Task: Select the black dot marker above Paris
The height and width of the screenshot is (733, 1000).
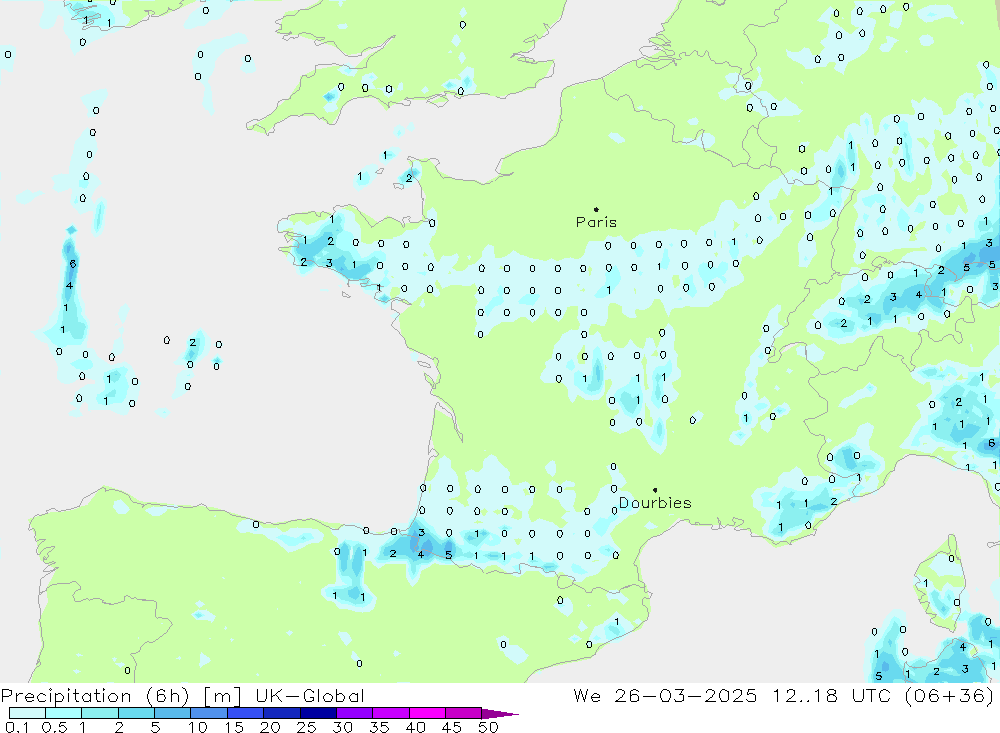Action: click(x=596, y=209)
